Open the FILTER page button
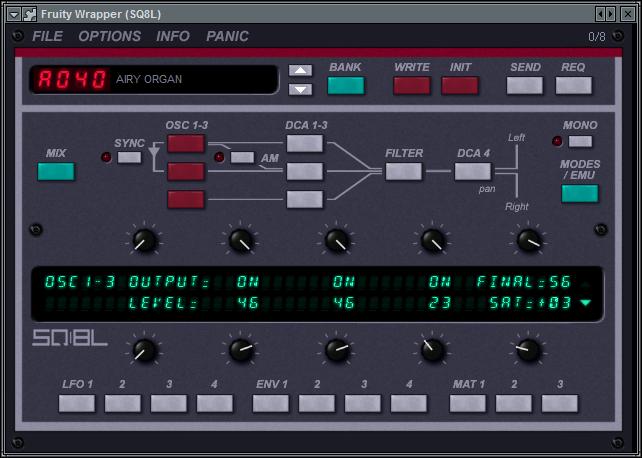The height and width of the screenshot is (458, 642). point(404,171)
